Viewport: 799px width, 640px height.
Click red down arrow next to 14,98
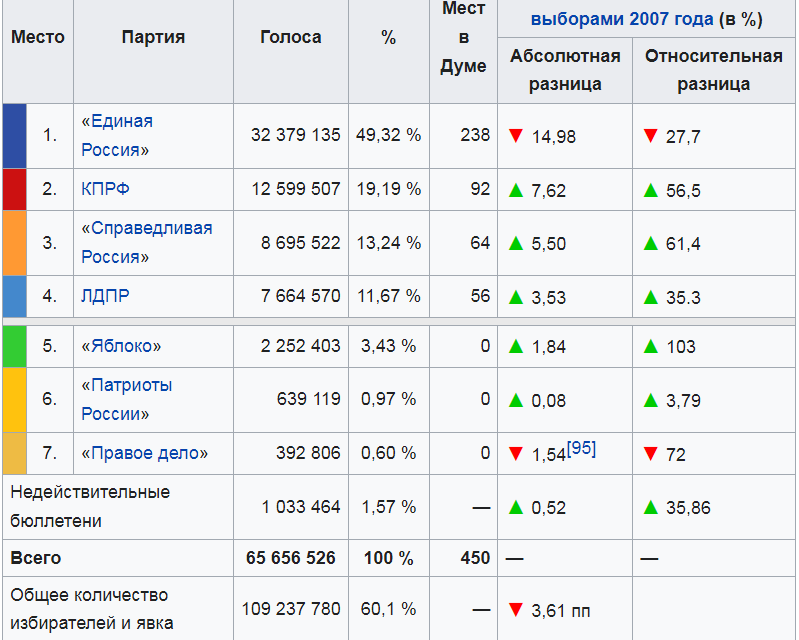516,136
